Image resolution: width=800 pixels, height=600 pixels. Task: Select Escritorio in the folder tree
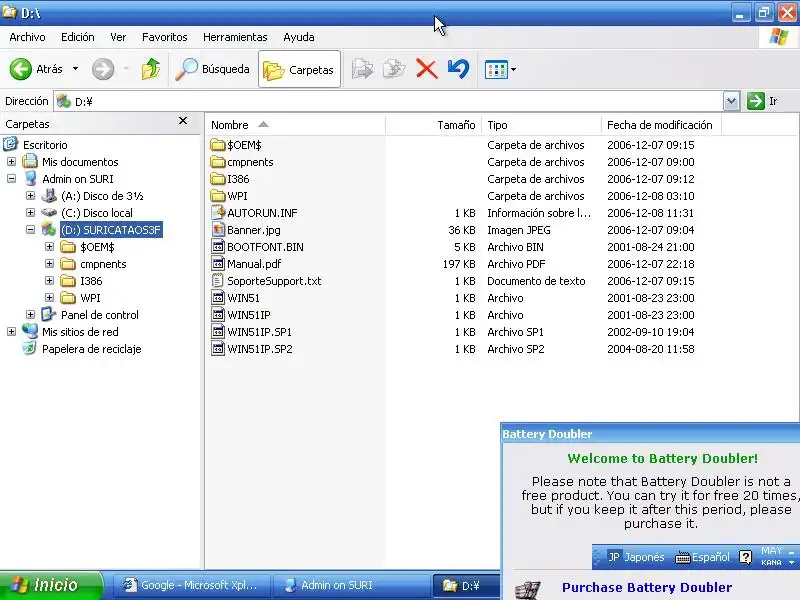(x=45, y=145)
